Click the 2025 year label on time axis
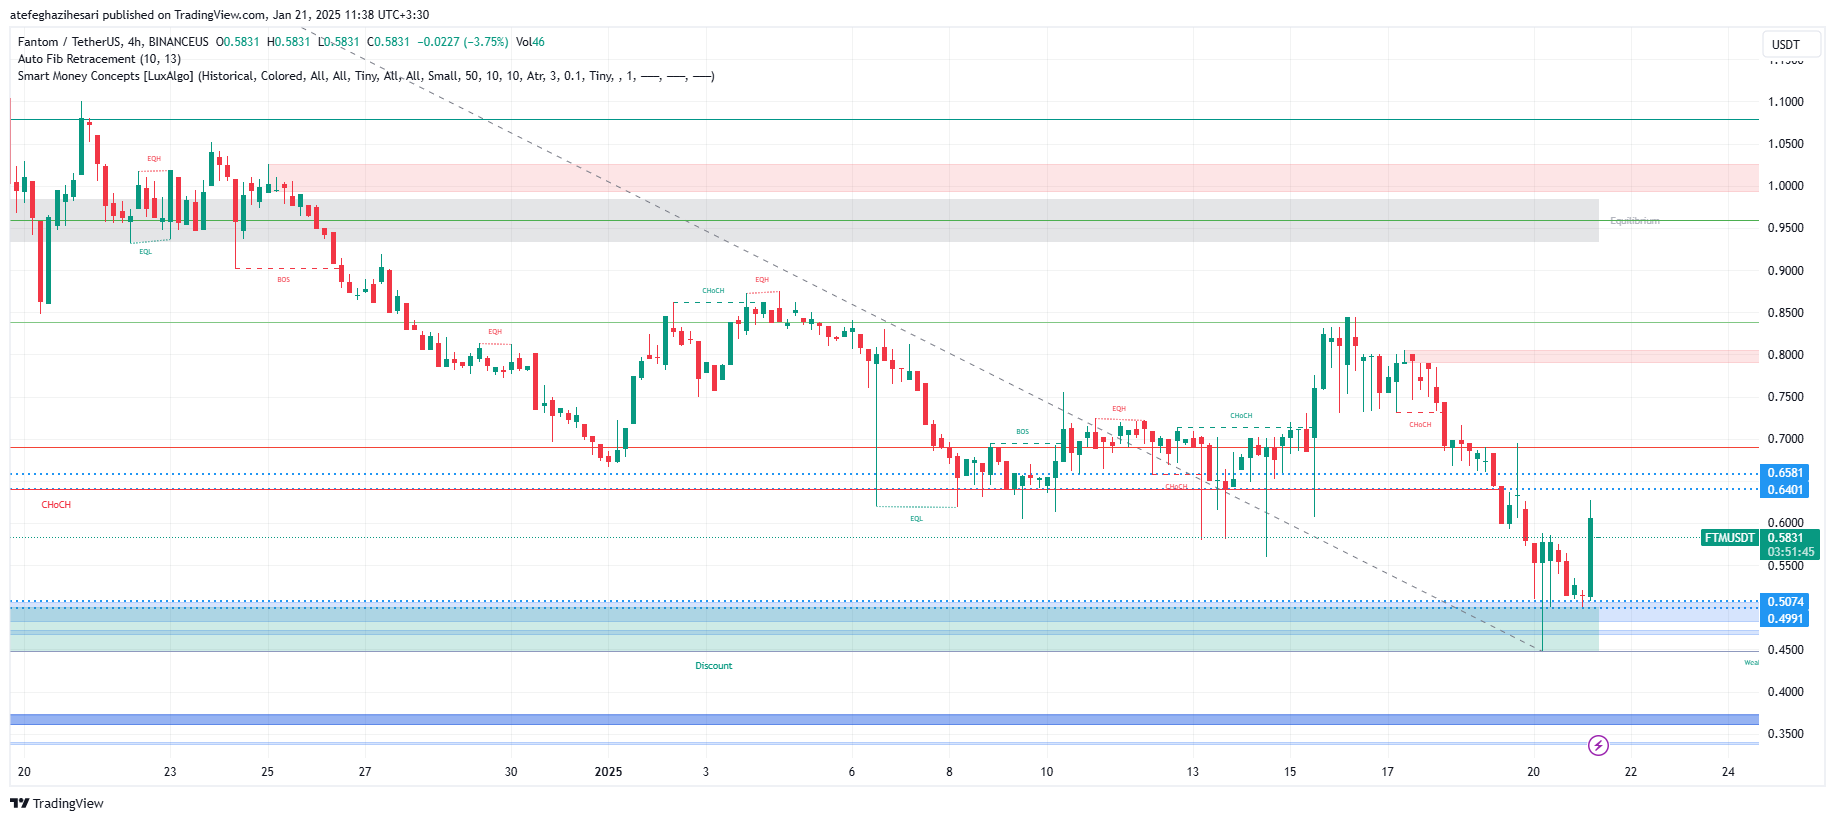 (x=608, y=772)
